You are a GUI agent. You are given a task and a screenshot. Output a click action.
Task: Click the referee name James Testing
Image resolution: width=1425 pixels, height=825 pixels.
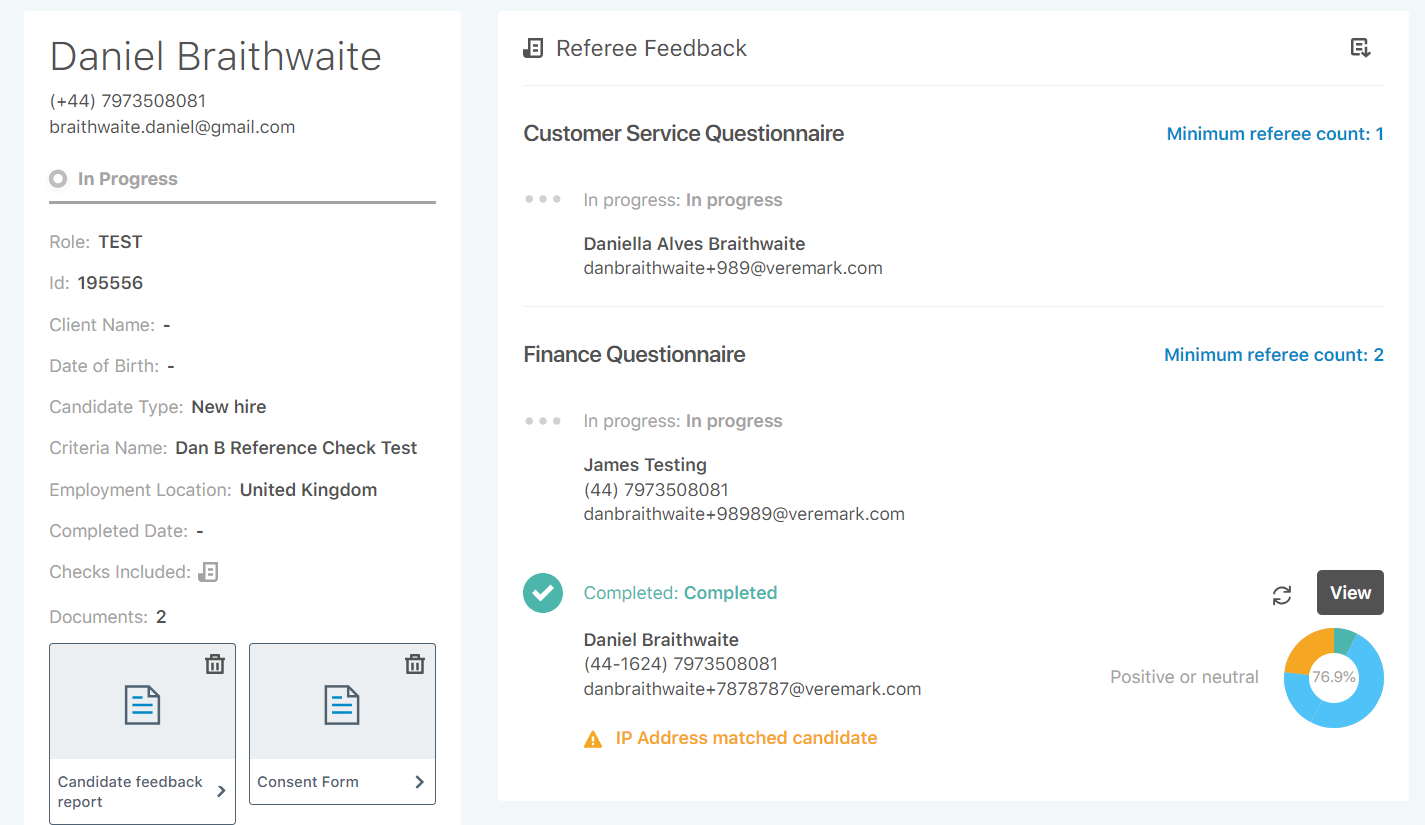pos(645,465)
